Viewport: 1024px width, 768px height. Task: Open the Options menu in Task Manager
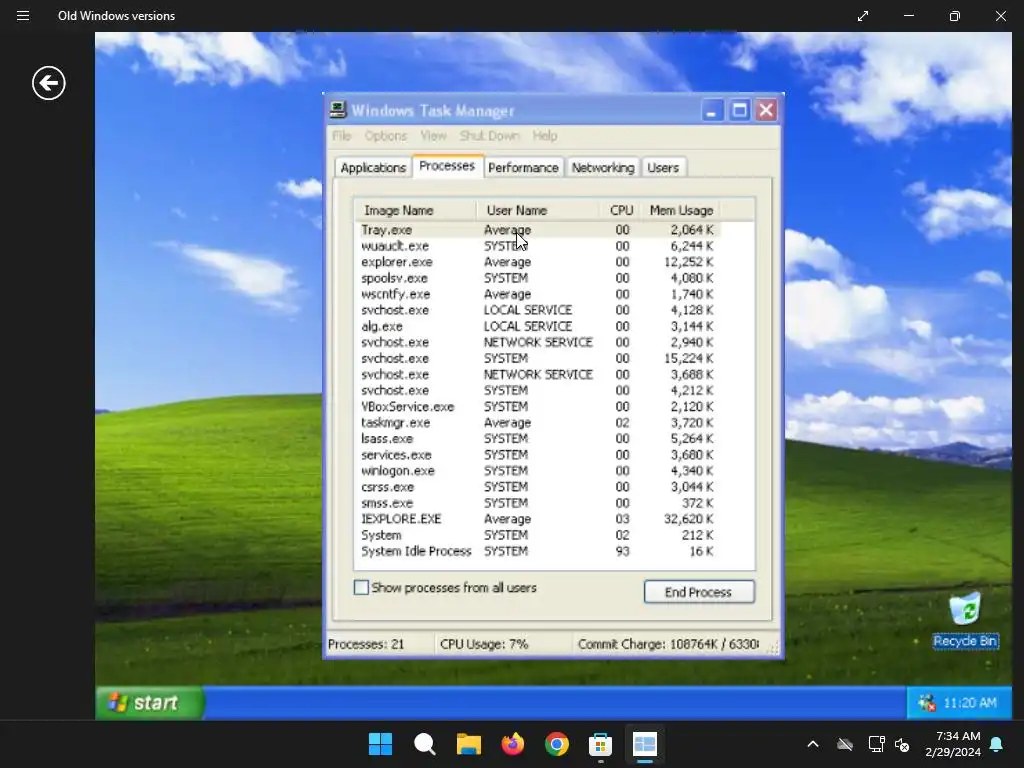click(386, 136)
